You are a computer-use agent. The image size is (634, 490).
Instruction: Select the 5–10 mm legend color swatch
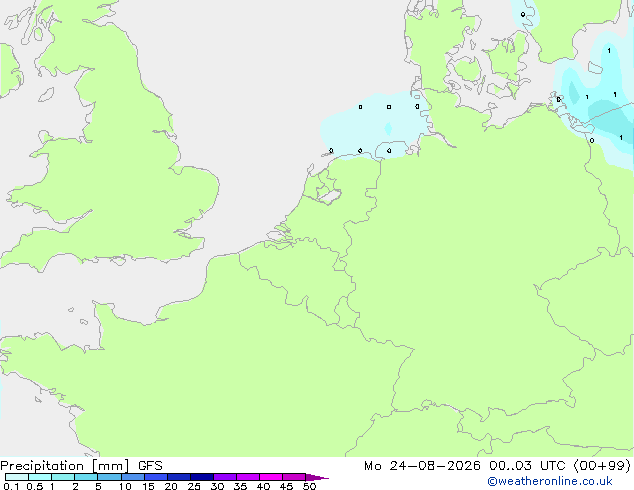tap(110, 477)
